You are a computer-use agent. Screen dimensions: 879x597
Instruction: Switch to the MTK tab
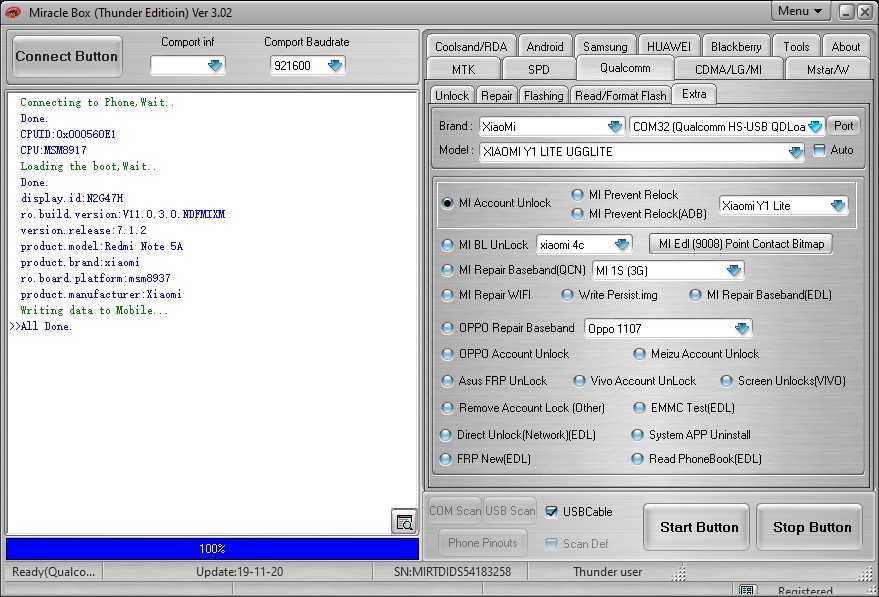(x=464, y=70)
